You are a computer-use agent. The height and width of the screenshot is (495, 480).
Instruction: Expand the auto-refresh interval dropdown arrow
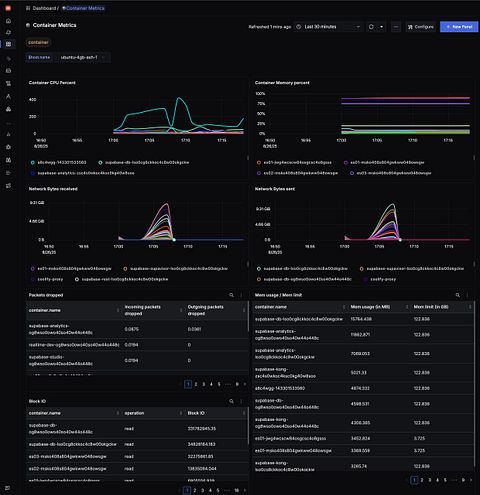coord(381,27)
